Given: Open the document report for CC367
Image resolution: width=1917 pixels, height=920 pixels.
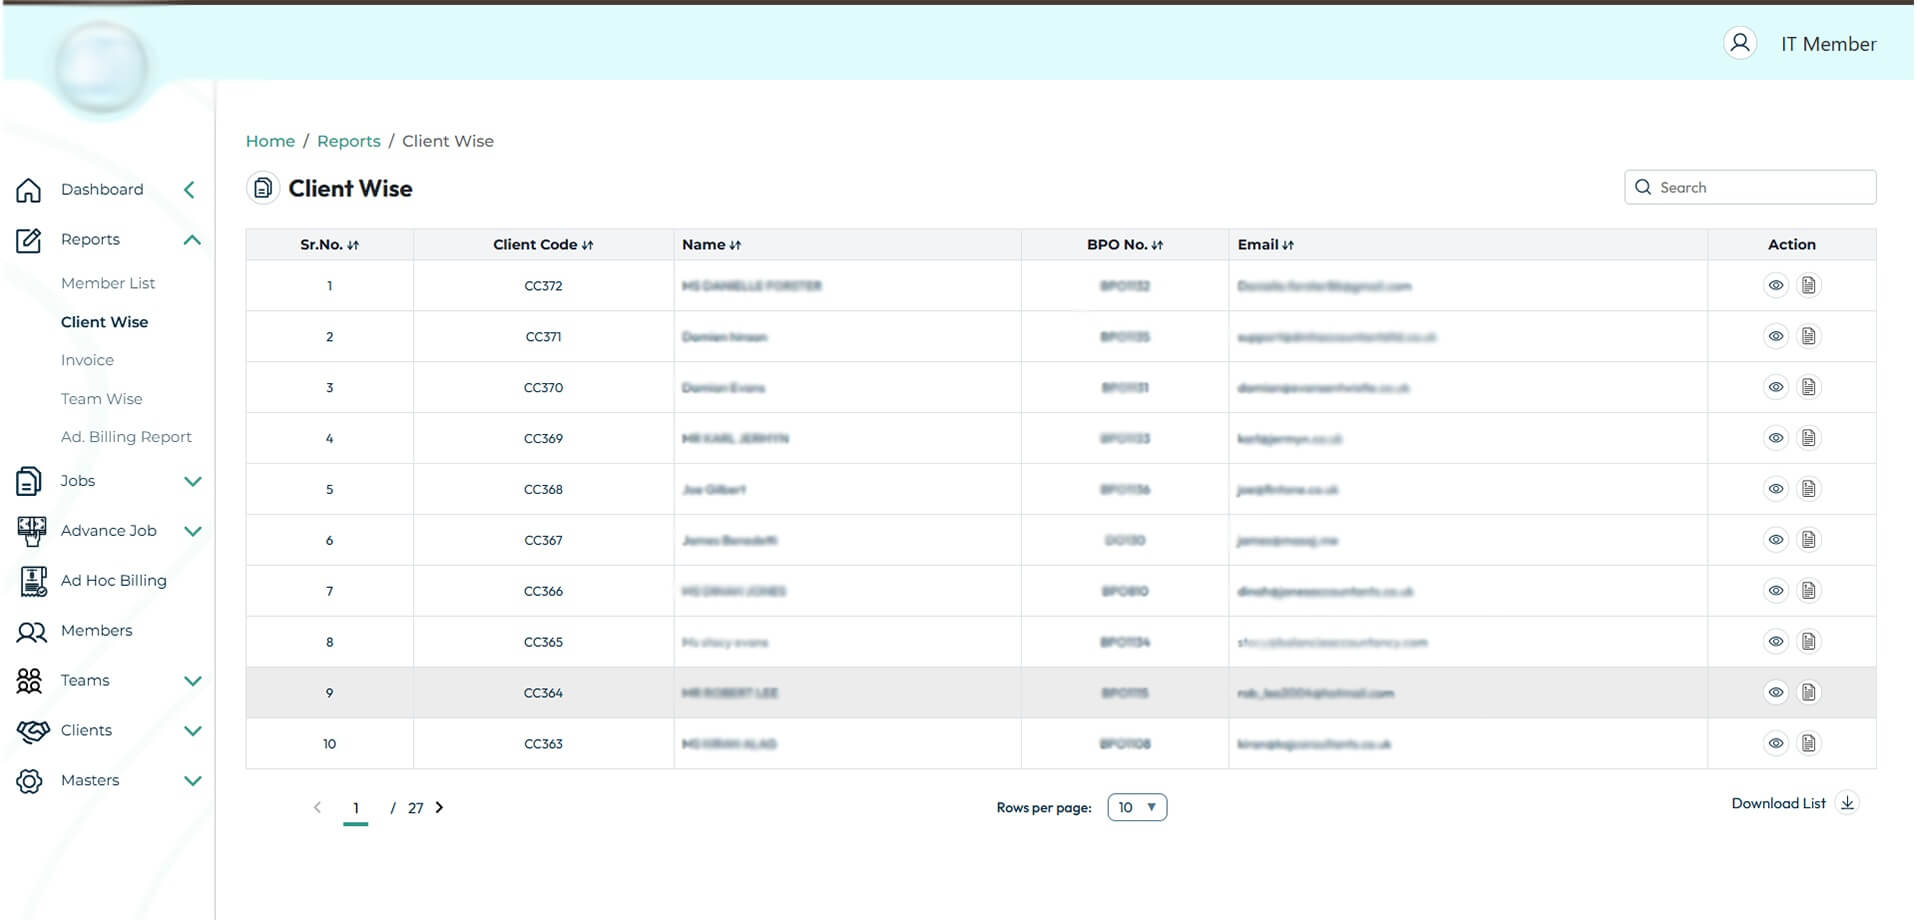Looking at the screenshot, I should pos(1808,540).
